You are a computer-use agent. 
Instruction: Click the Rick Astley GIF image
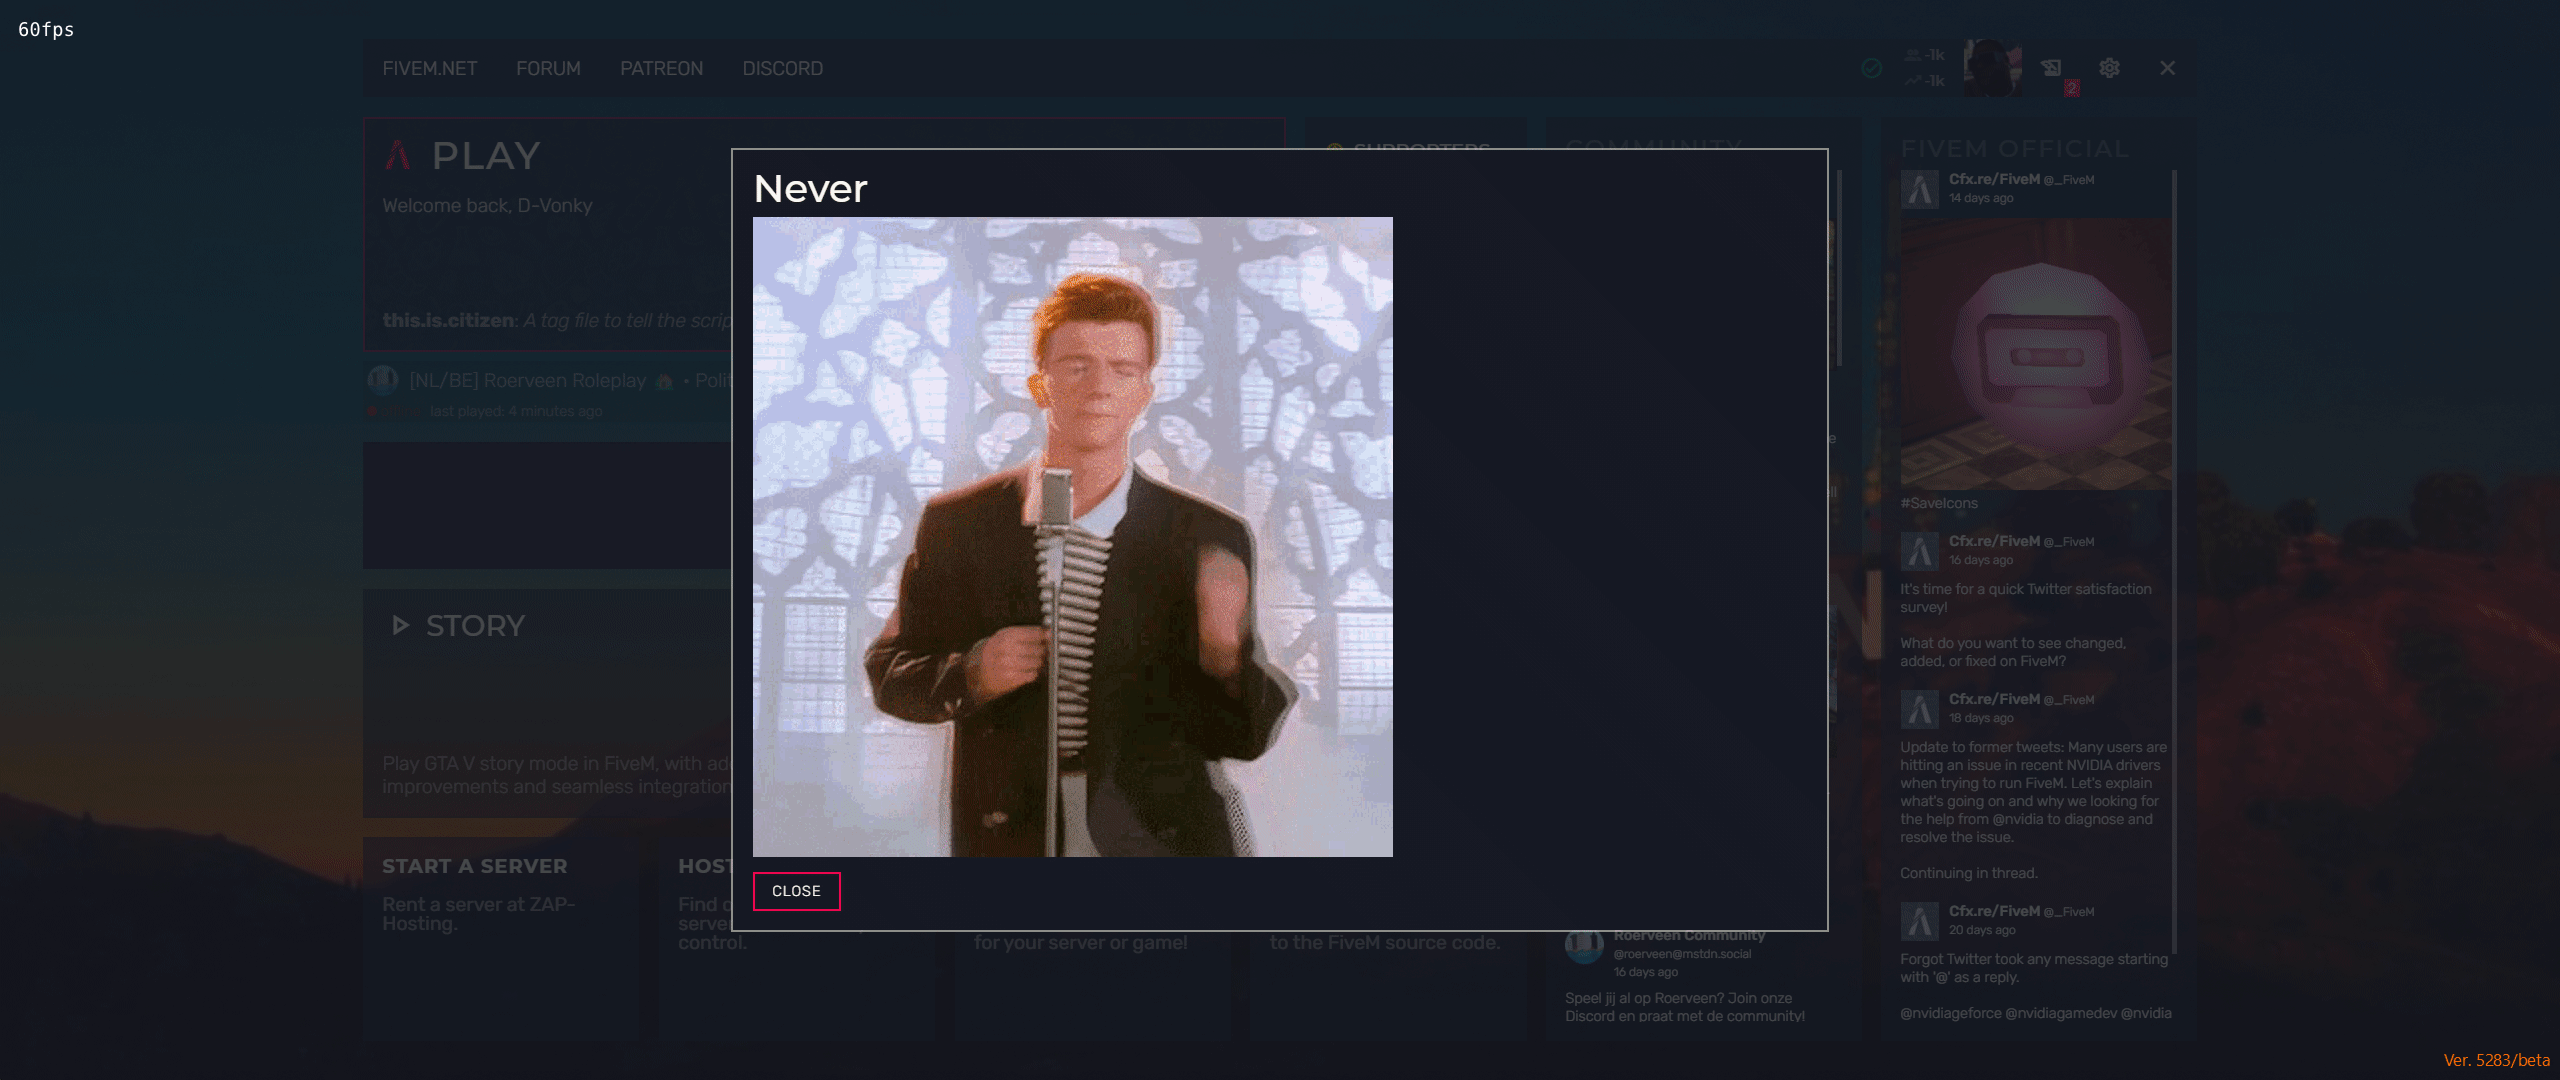point(1072,537)
